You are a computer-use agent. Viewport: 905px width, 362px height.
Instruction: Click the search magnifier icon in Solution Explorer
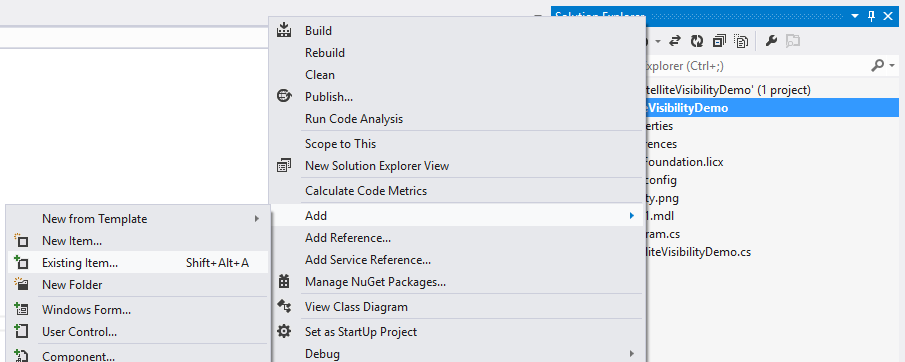pos(878,66)
